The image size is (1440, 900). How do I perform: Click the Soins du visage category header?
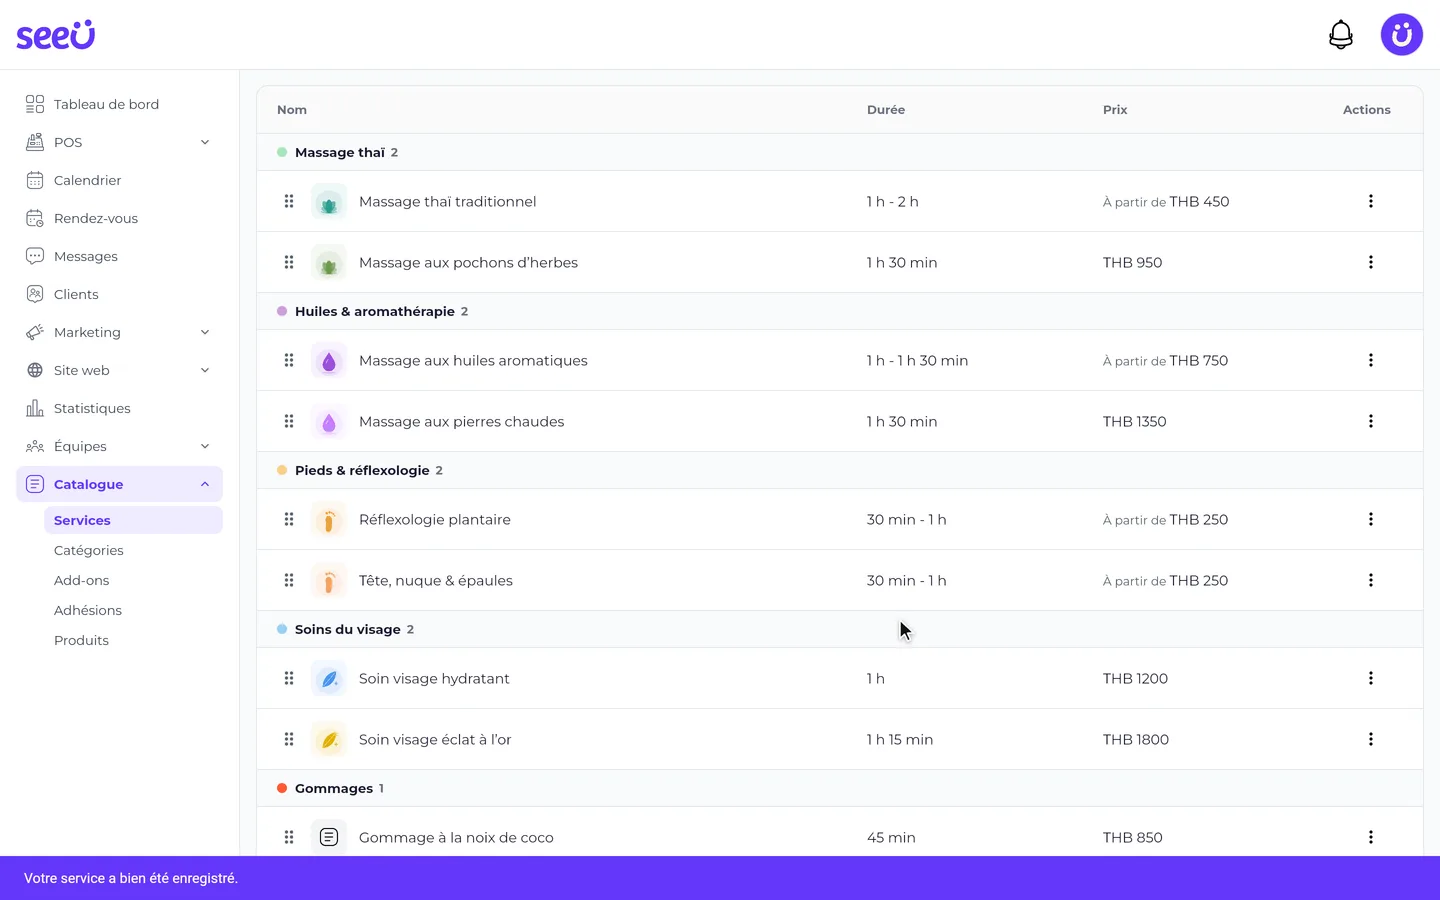point(840,629)
